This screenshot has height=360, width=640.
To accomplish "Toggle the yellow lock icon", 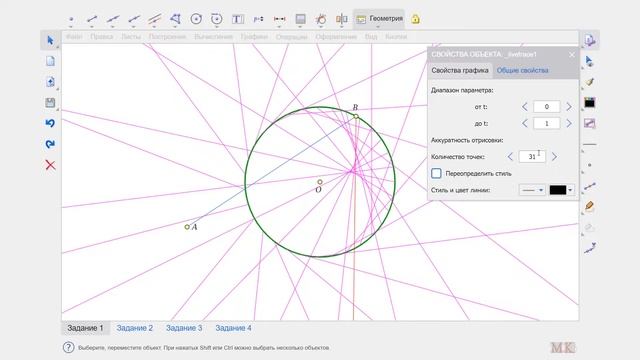I will tap(415, 19).
